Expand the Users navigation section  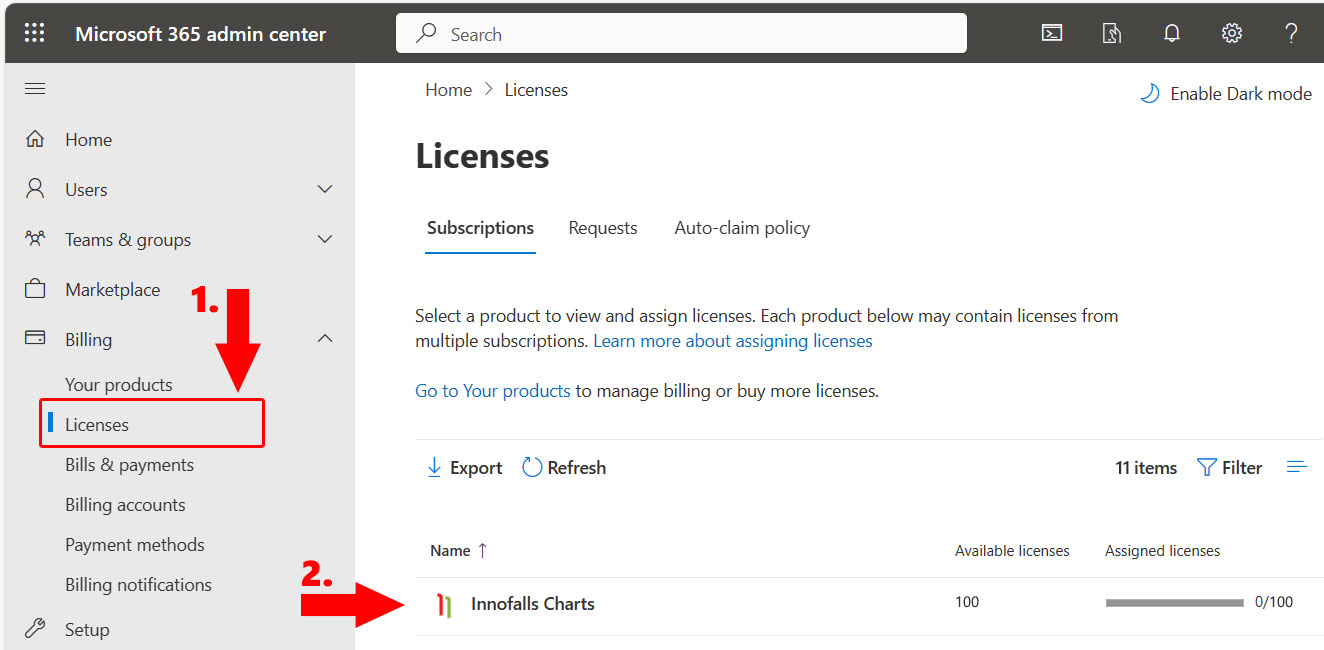click(324, 189)
